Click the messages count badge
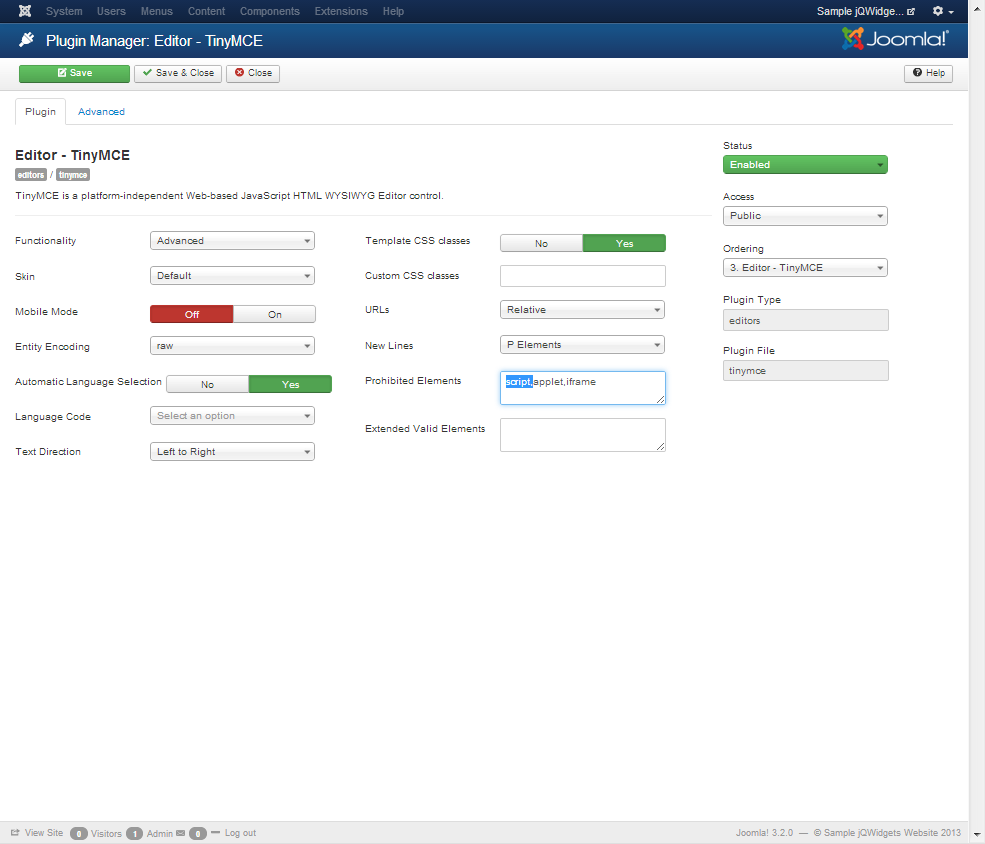Screen dimensions: 985x844 click(197, 833)
